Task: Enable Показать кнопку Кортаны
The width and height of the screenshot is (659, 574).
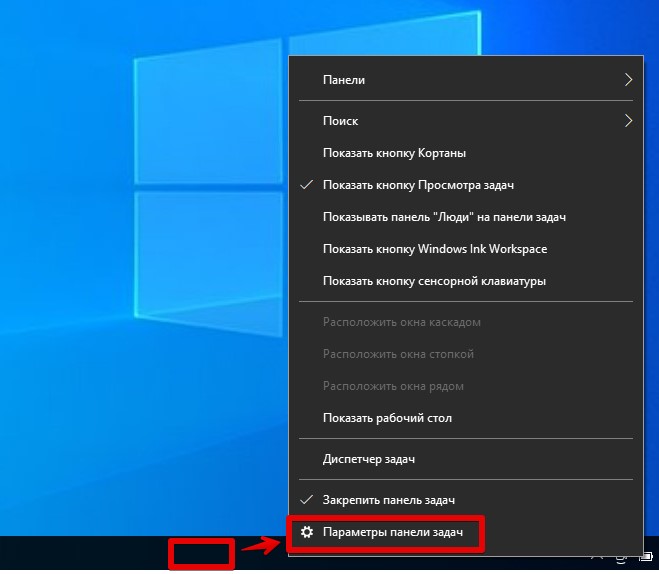Action: (466, 153)
